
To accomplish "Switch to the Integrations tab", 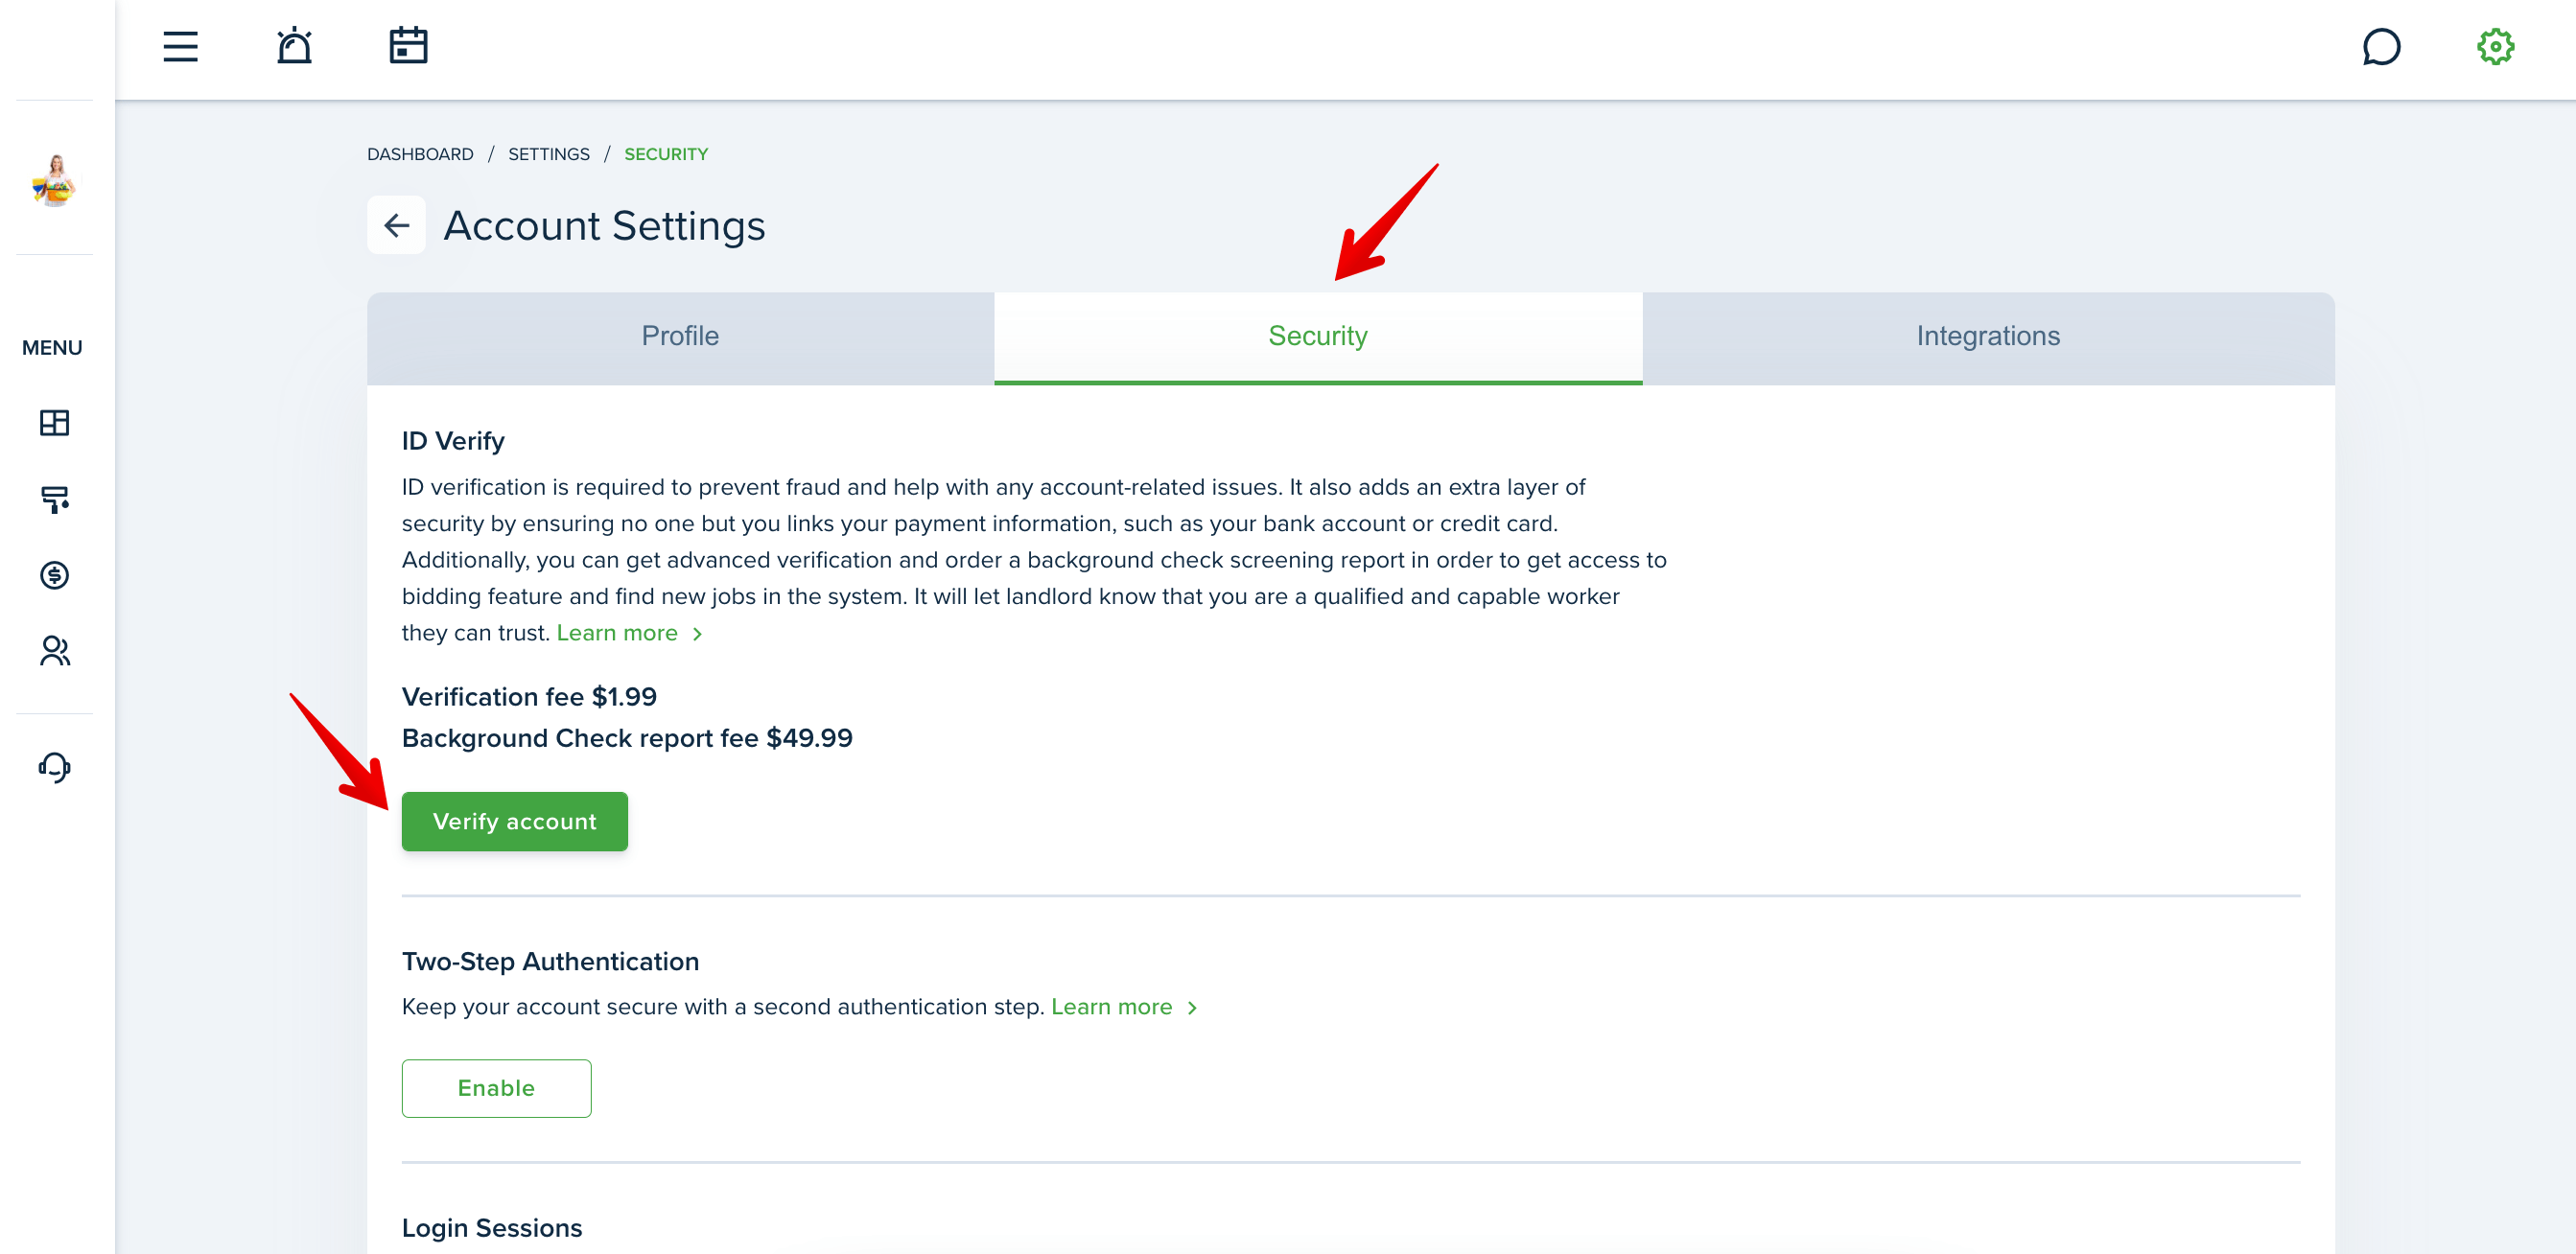I will (1988, 337).
